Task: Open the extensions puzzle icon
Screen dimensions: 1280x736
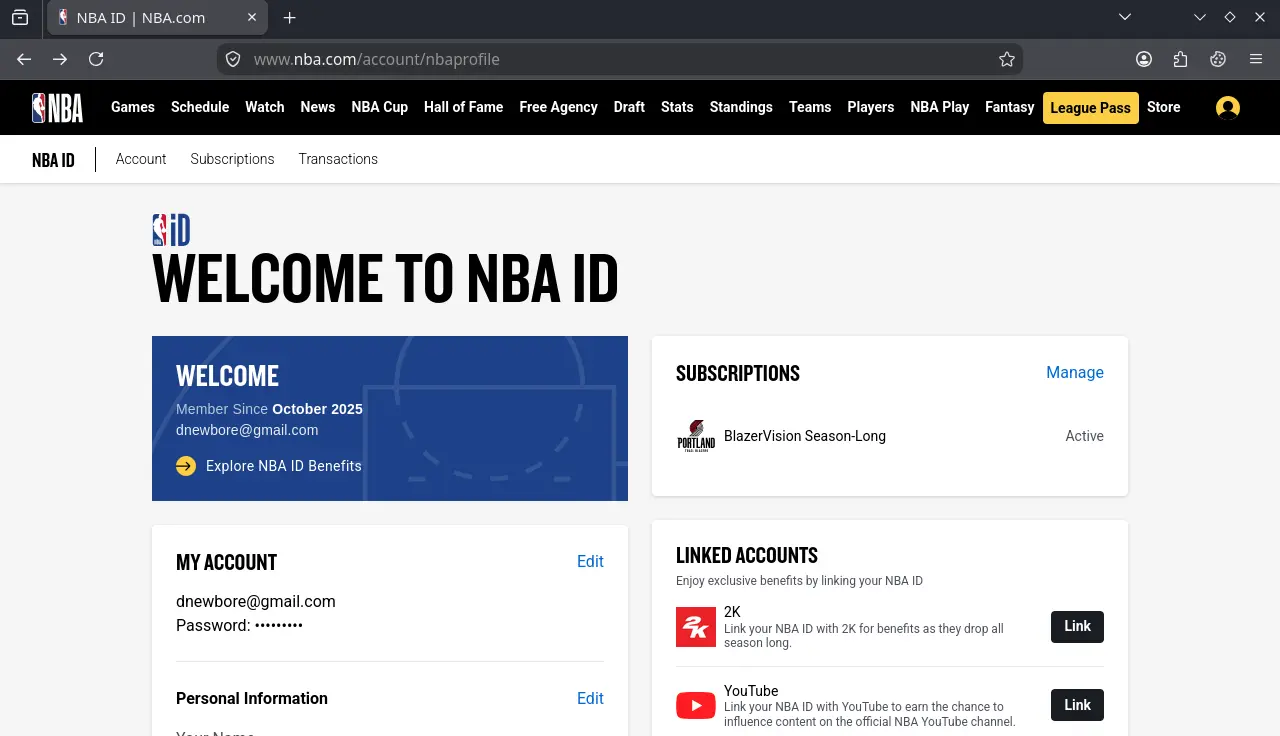Action: [x=1181, y=59]
